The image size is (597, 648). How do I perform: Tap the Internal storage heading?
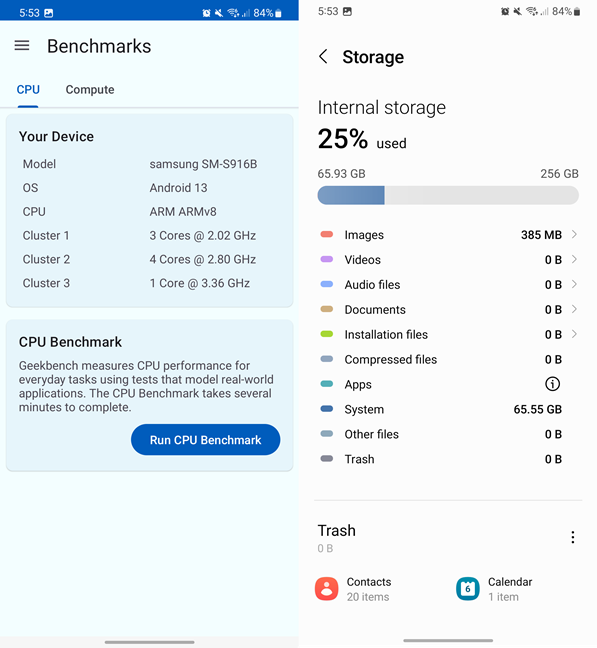382,108
